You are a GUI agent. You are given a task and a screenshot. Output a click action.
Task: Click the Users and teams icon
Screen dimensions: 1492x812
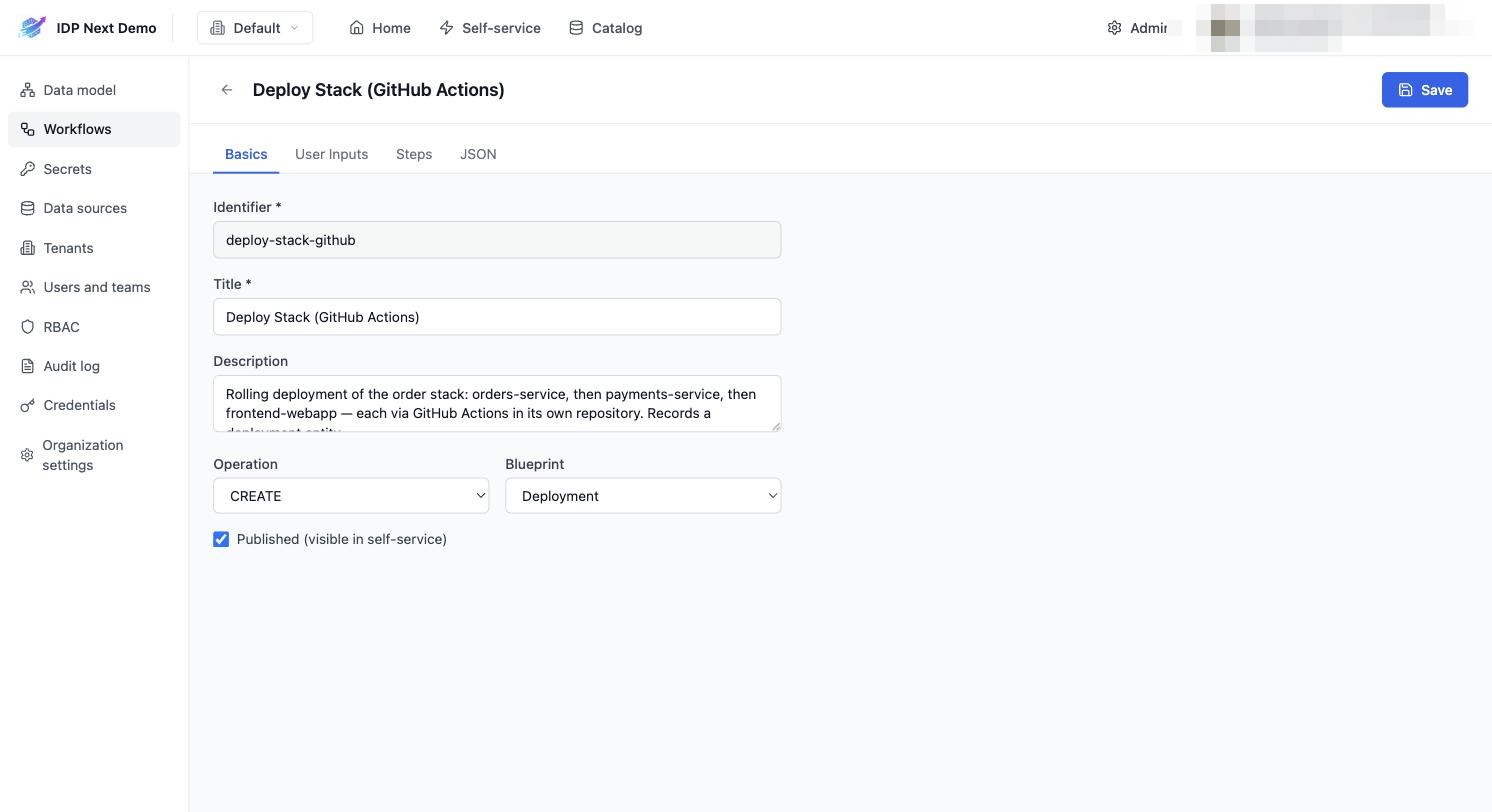click(x=27, y=287)
